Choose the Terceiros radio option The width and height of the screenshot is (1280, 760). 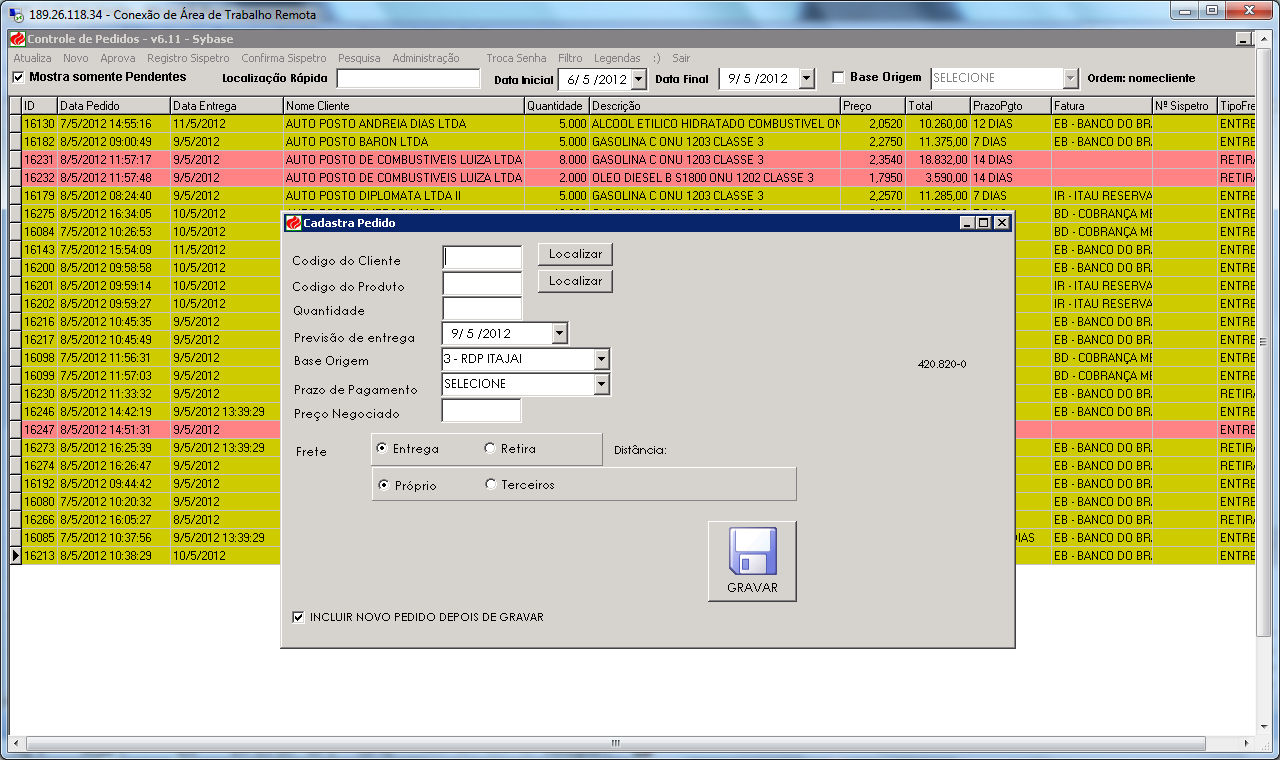click(490, 484)
